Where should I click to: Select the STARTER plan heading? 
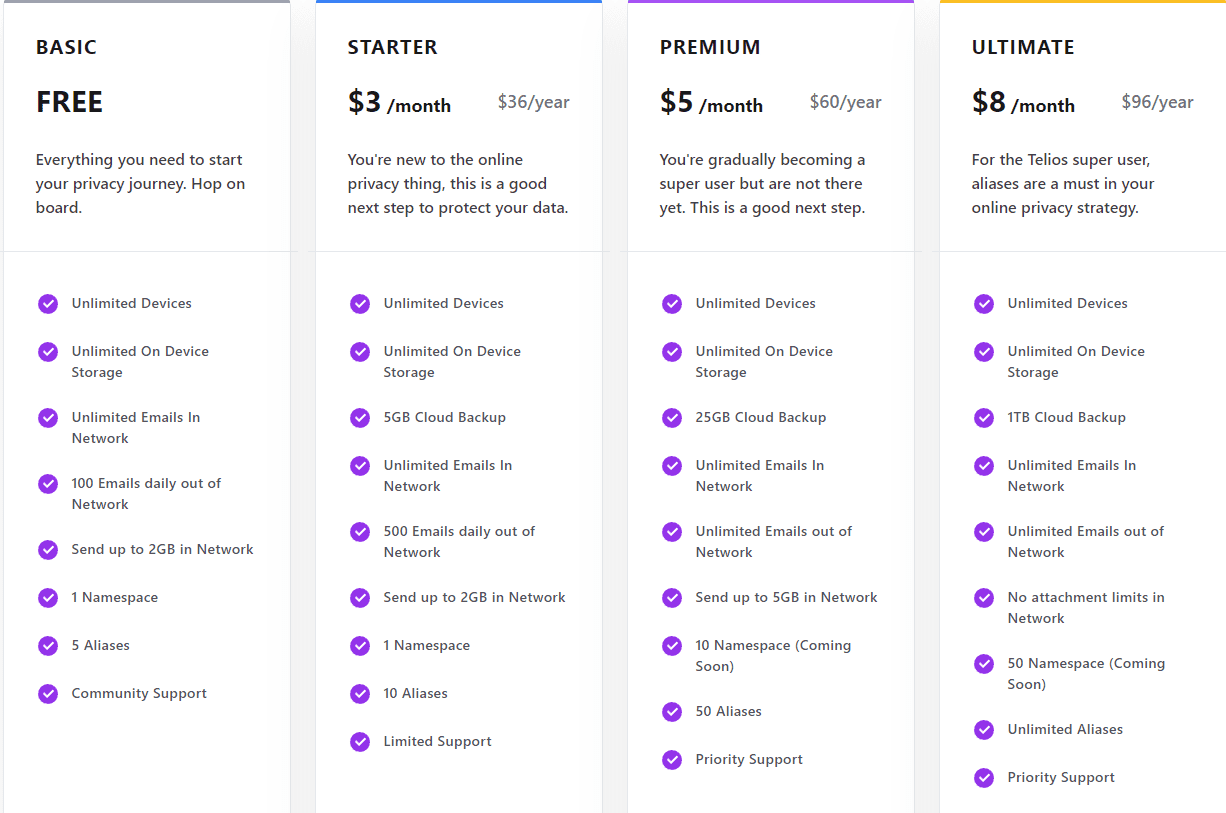click(x=392, y=47)
